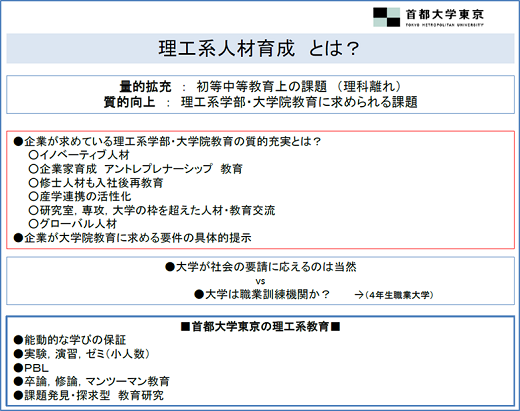Select the item 研究室, 専攻, 大学の枠を超えた人材・教育交流

[x=152, y=210]
